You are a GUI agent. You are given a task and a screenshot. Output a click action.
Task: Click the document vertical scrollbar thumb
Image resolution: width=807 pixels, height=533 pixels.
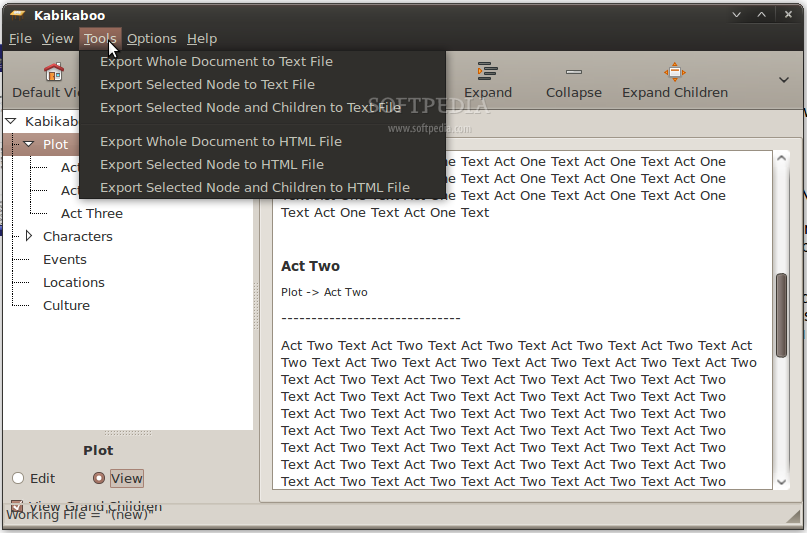pyautogui.click(x=781, y=314)
